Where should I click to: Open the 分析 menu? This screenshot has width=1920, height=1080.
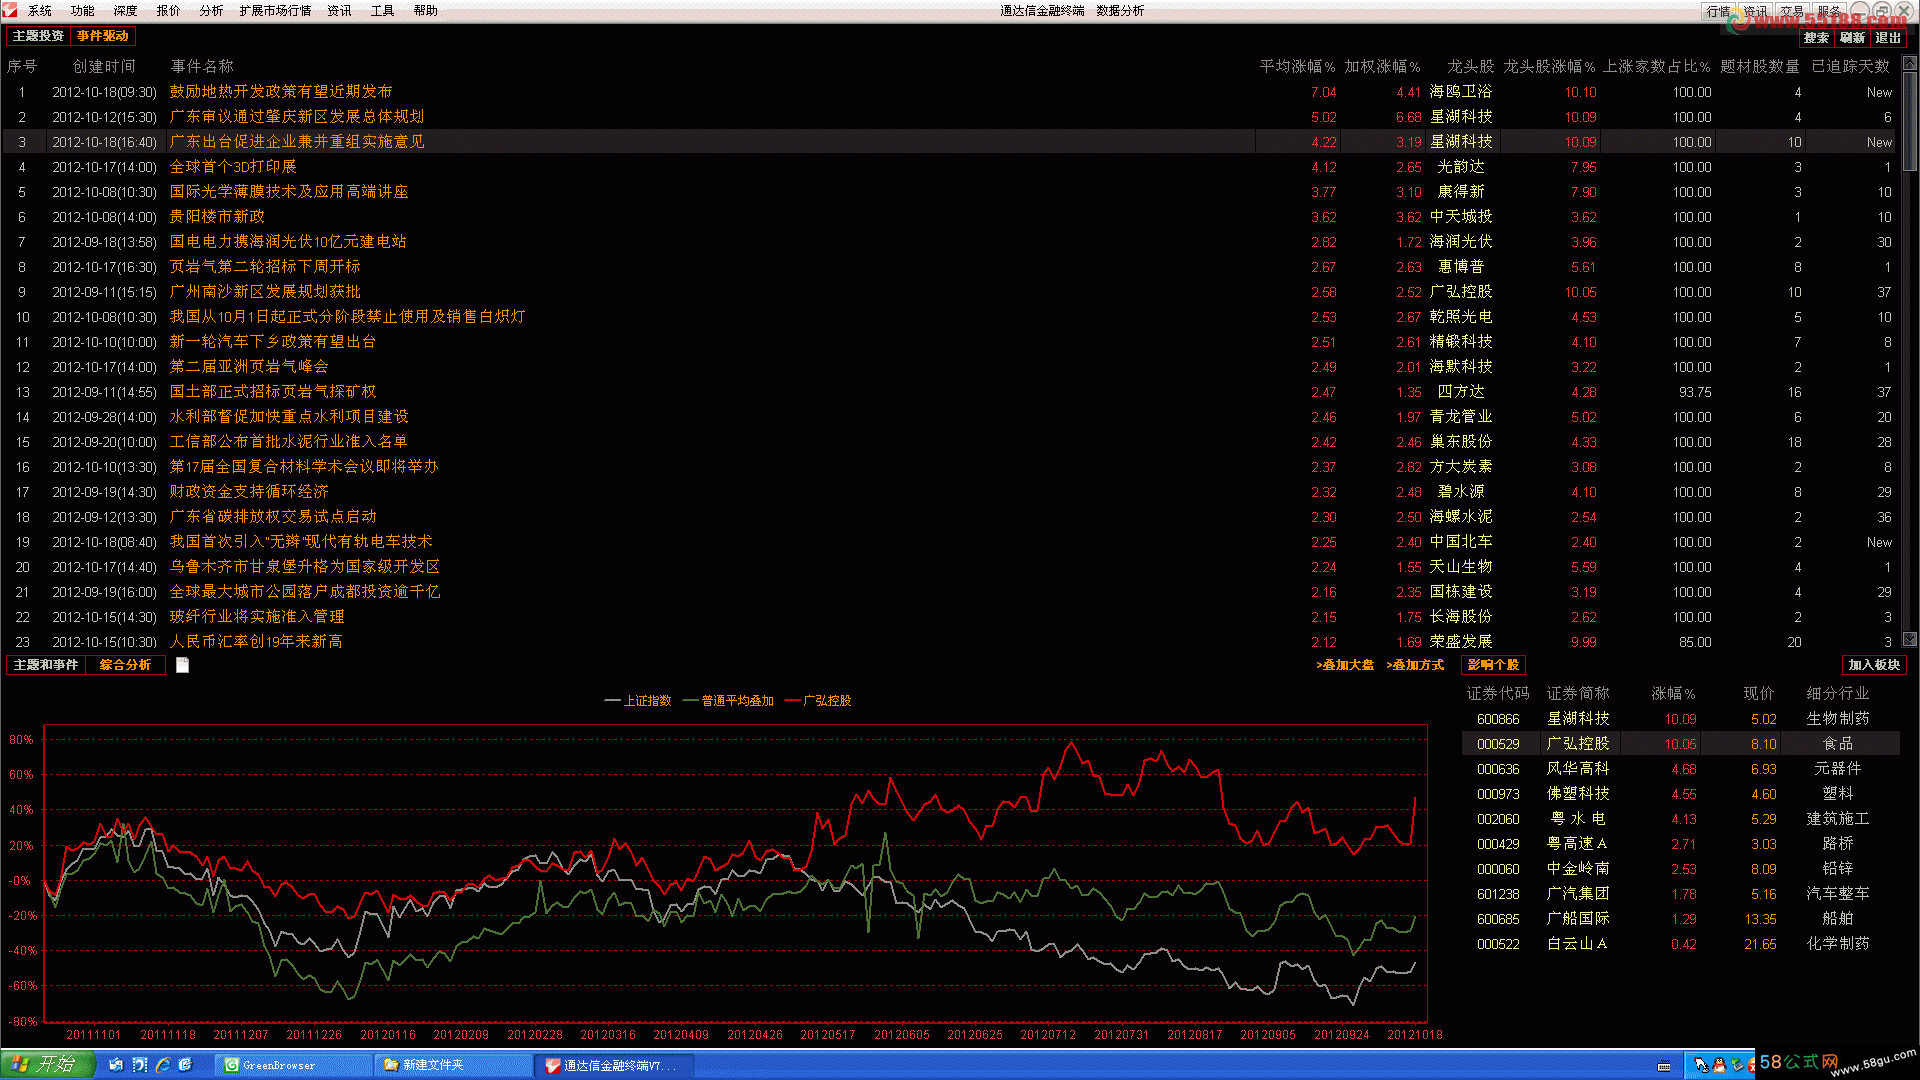tap(212, 11)
